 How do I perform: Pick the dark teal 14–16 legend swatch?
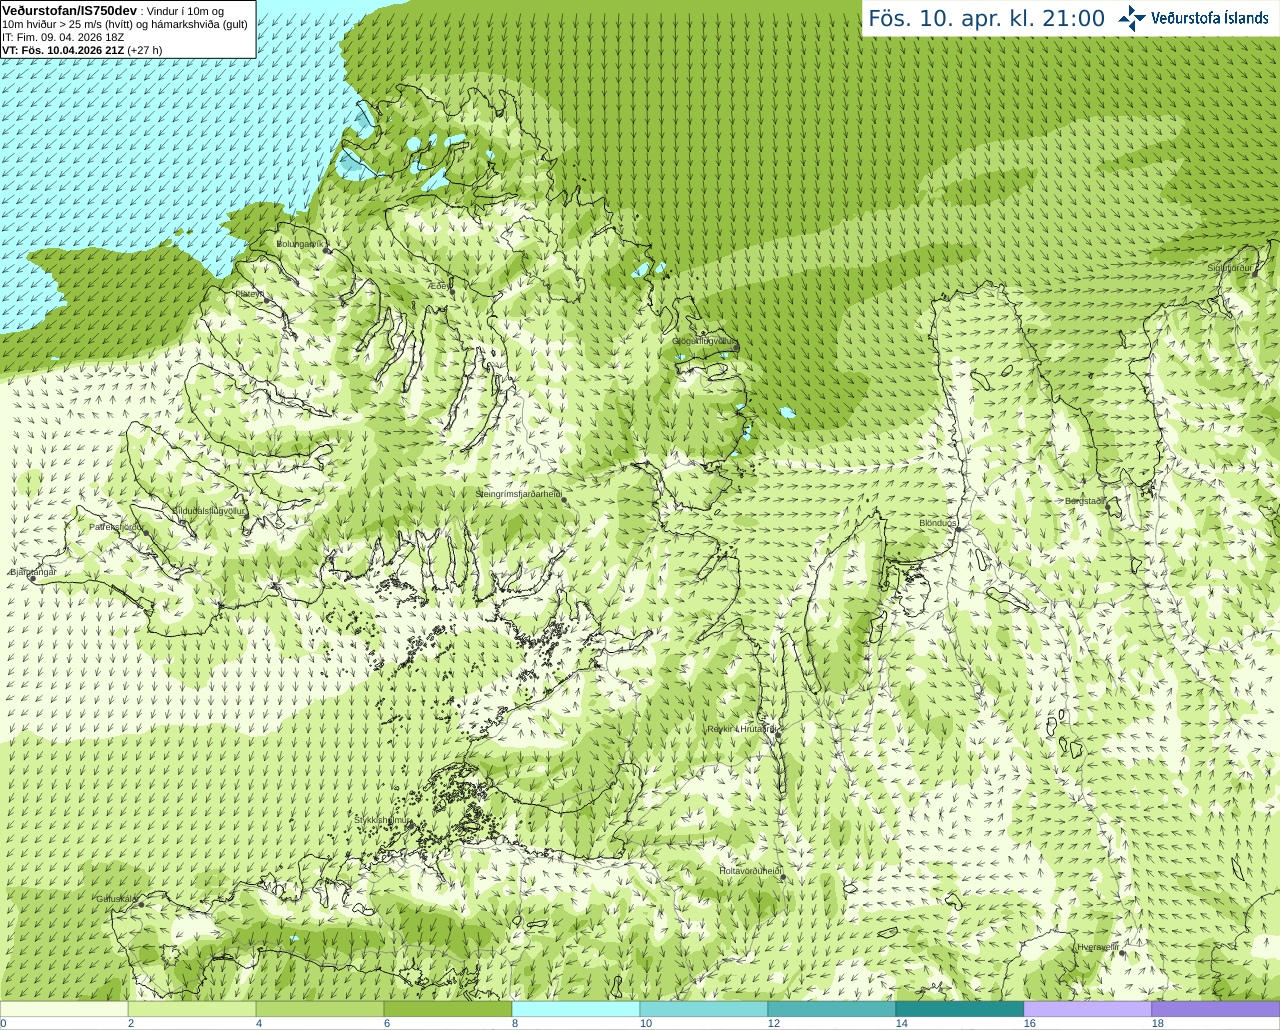coord(959,1009)
